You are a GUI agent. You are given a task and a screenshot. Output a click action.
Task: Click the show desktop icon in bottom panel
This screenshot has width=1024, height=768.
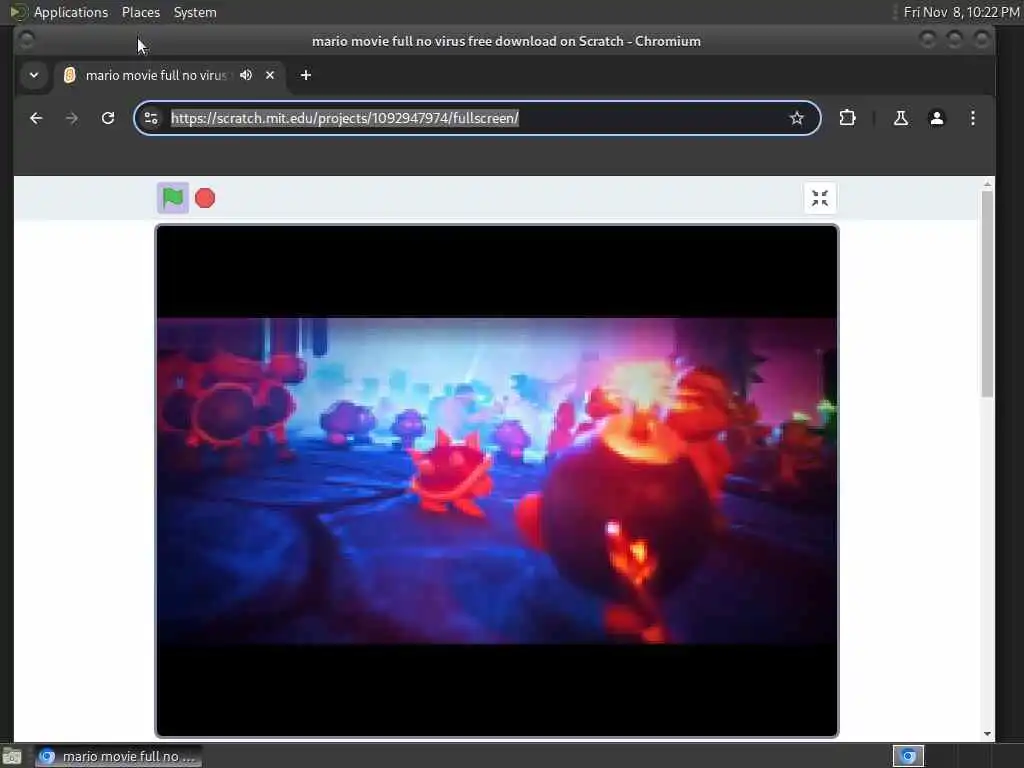click(12, 756)
